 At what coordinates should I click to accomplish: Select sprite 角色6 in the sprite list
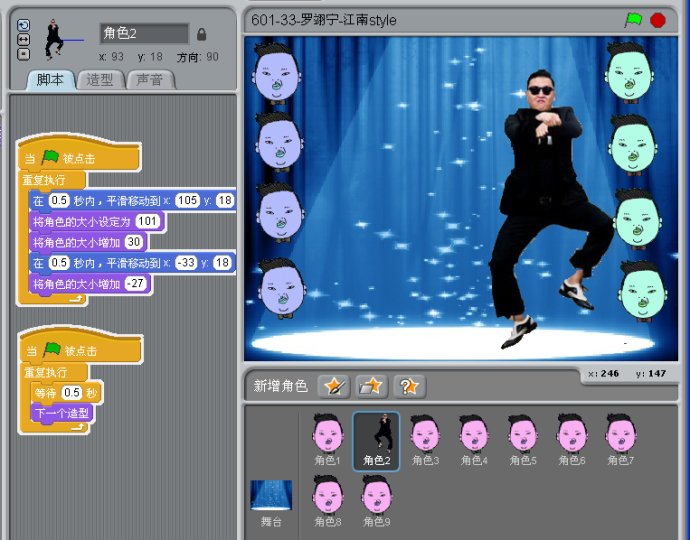[x=572, y=440]
